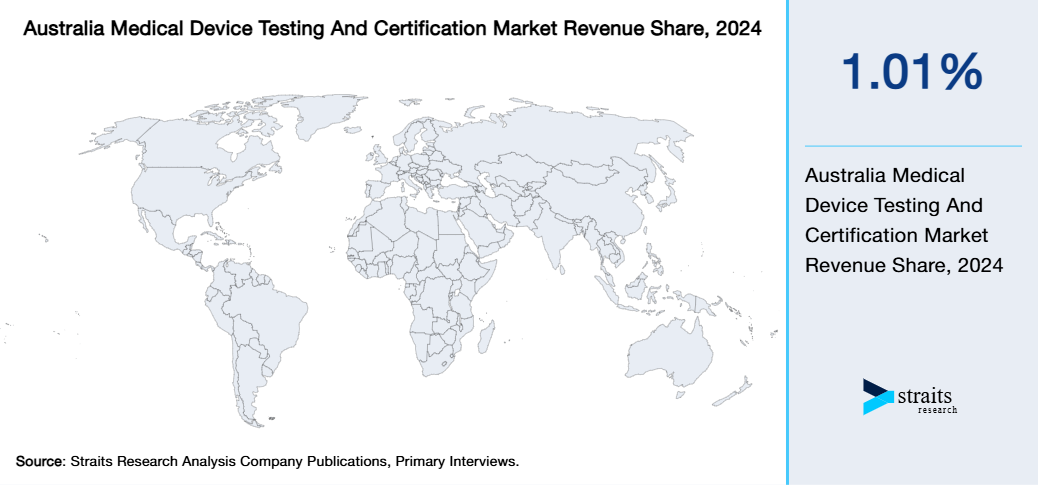Select the 1.01% revenue share value

(912, 71)
